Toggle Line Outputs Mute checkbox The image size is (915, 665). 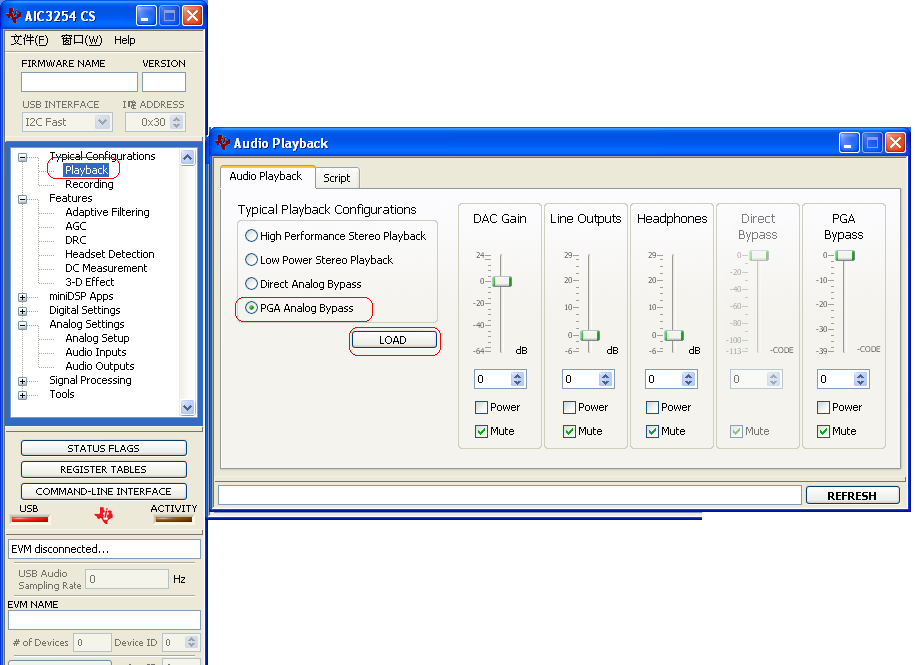570,431
